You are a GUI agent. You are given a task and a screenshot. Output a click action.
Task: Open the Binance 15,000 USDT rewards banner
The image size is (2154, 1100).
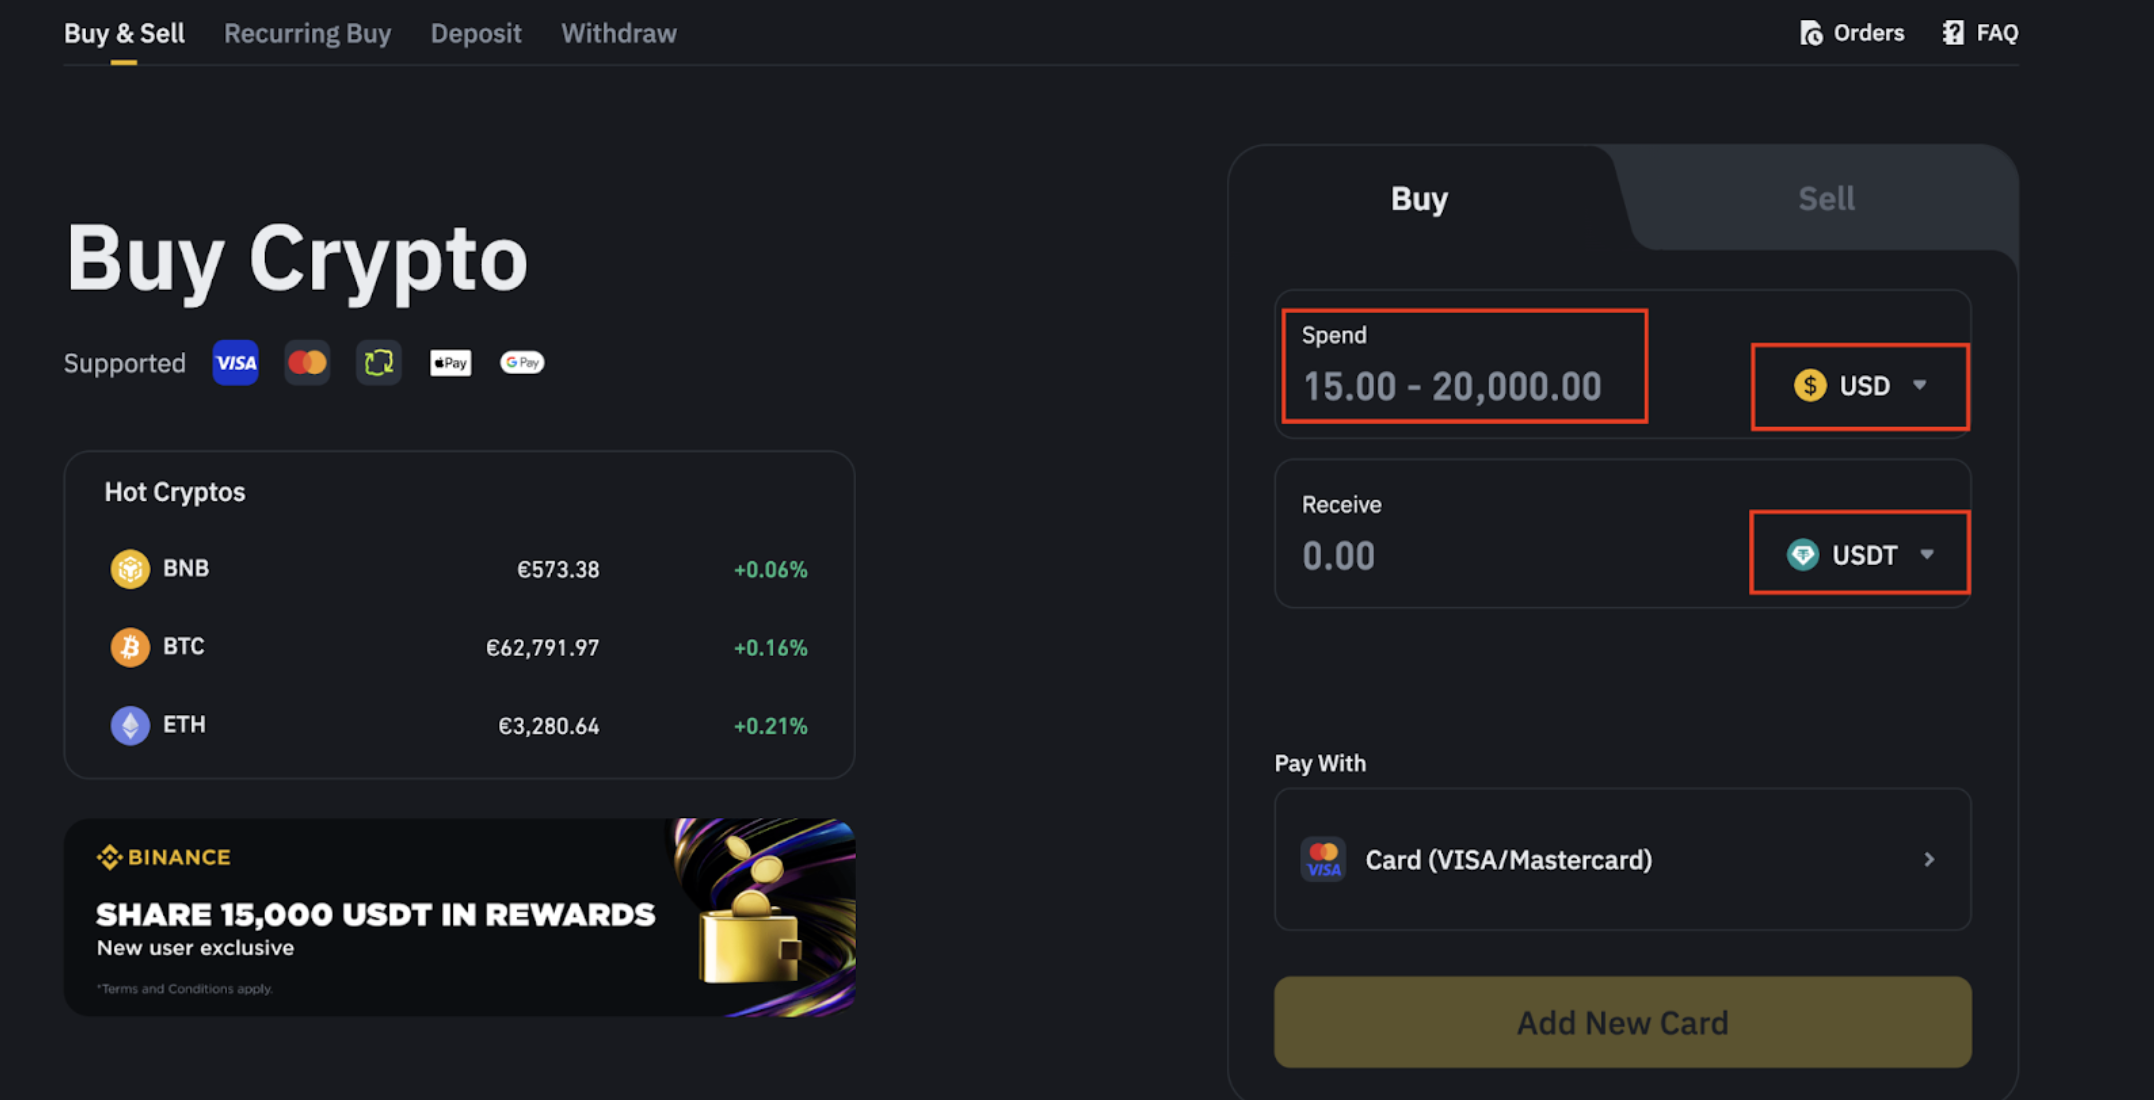[x=459, y=918]
